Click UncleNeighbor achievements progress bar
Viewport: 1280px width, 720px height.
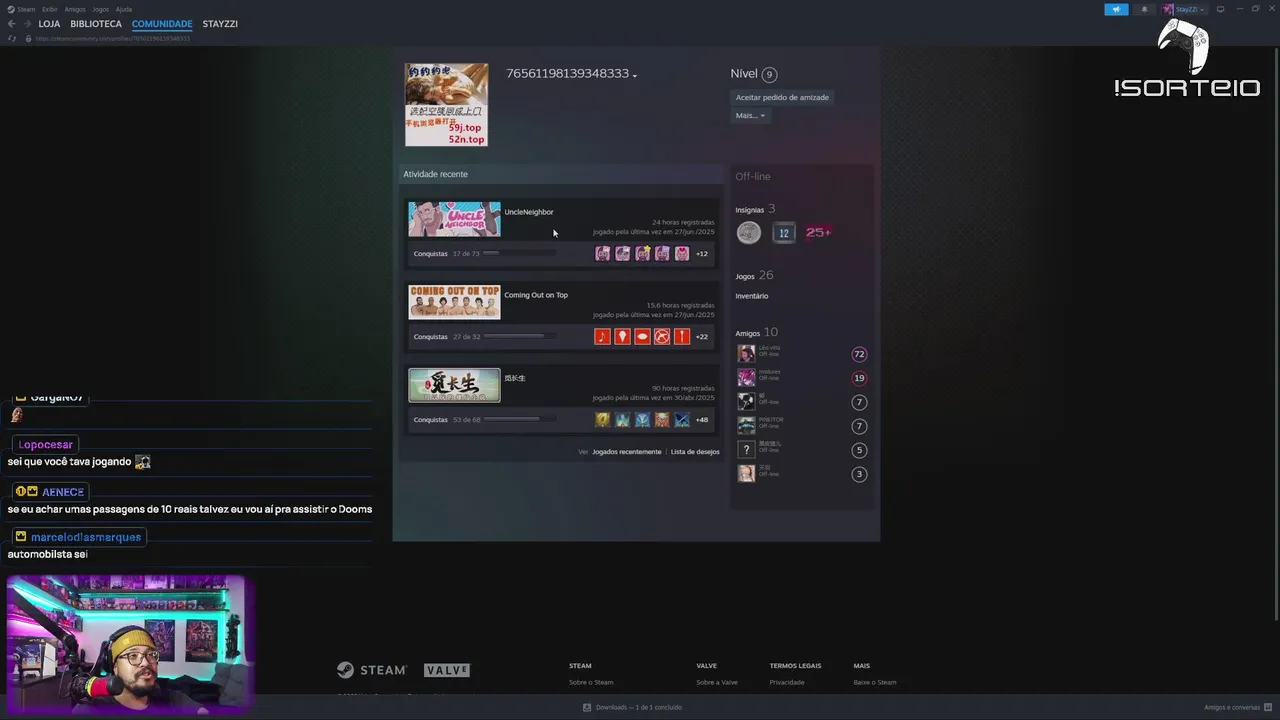(x=519, y=254)
